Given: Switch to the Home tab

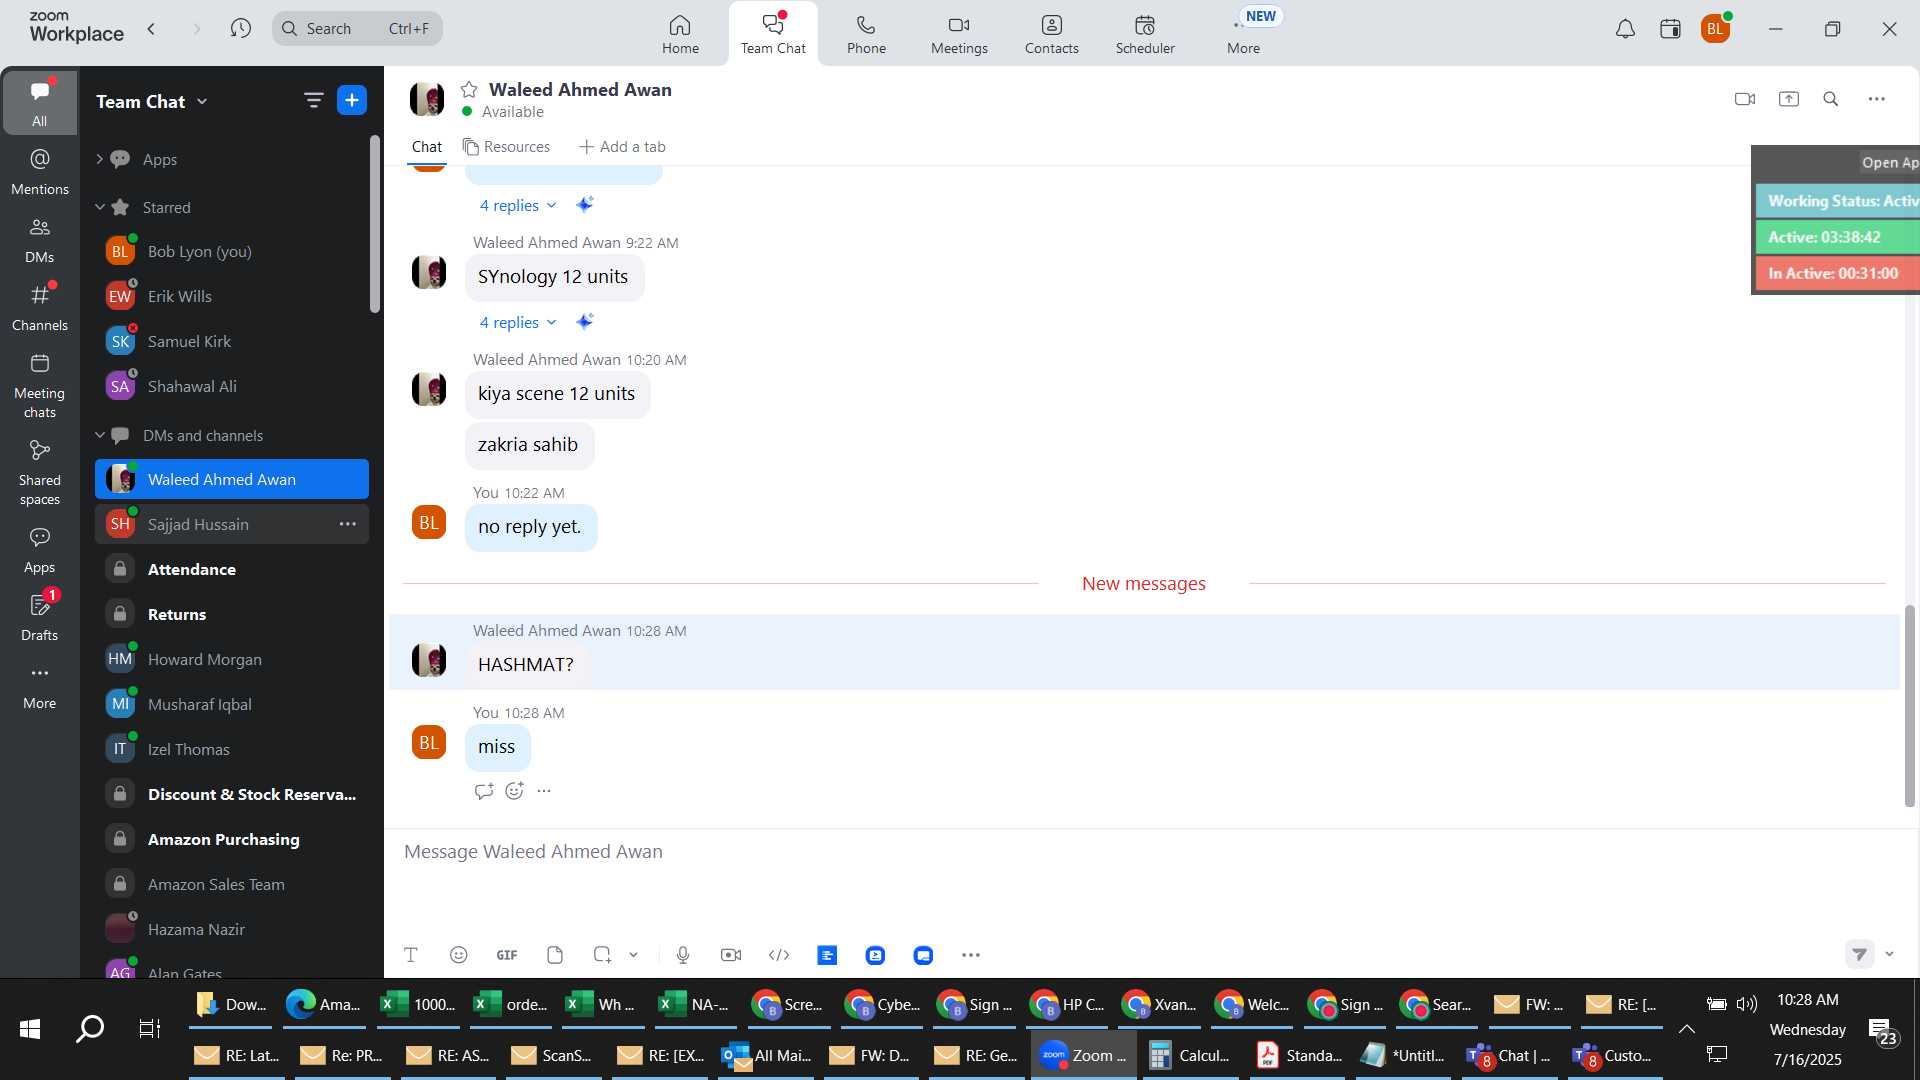Looking at the screenshot, I should point(680,34).
